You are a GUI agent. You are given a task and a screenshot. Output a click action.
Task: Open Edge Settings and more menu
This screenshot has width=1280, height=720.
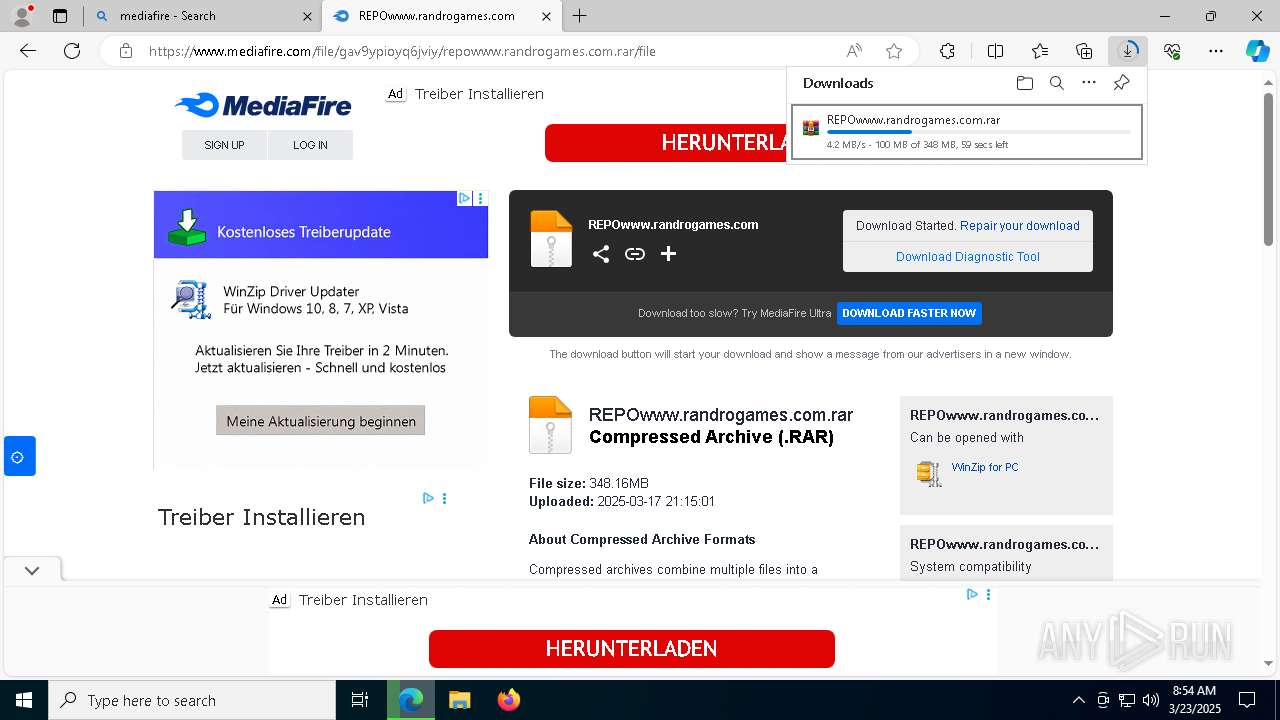point(1216,51)
